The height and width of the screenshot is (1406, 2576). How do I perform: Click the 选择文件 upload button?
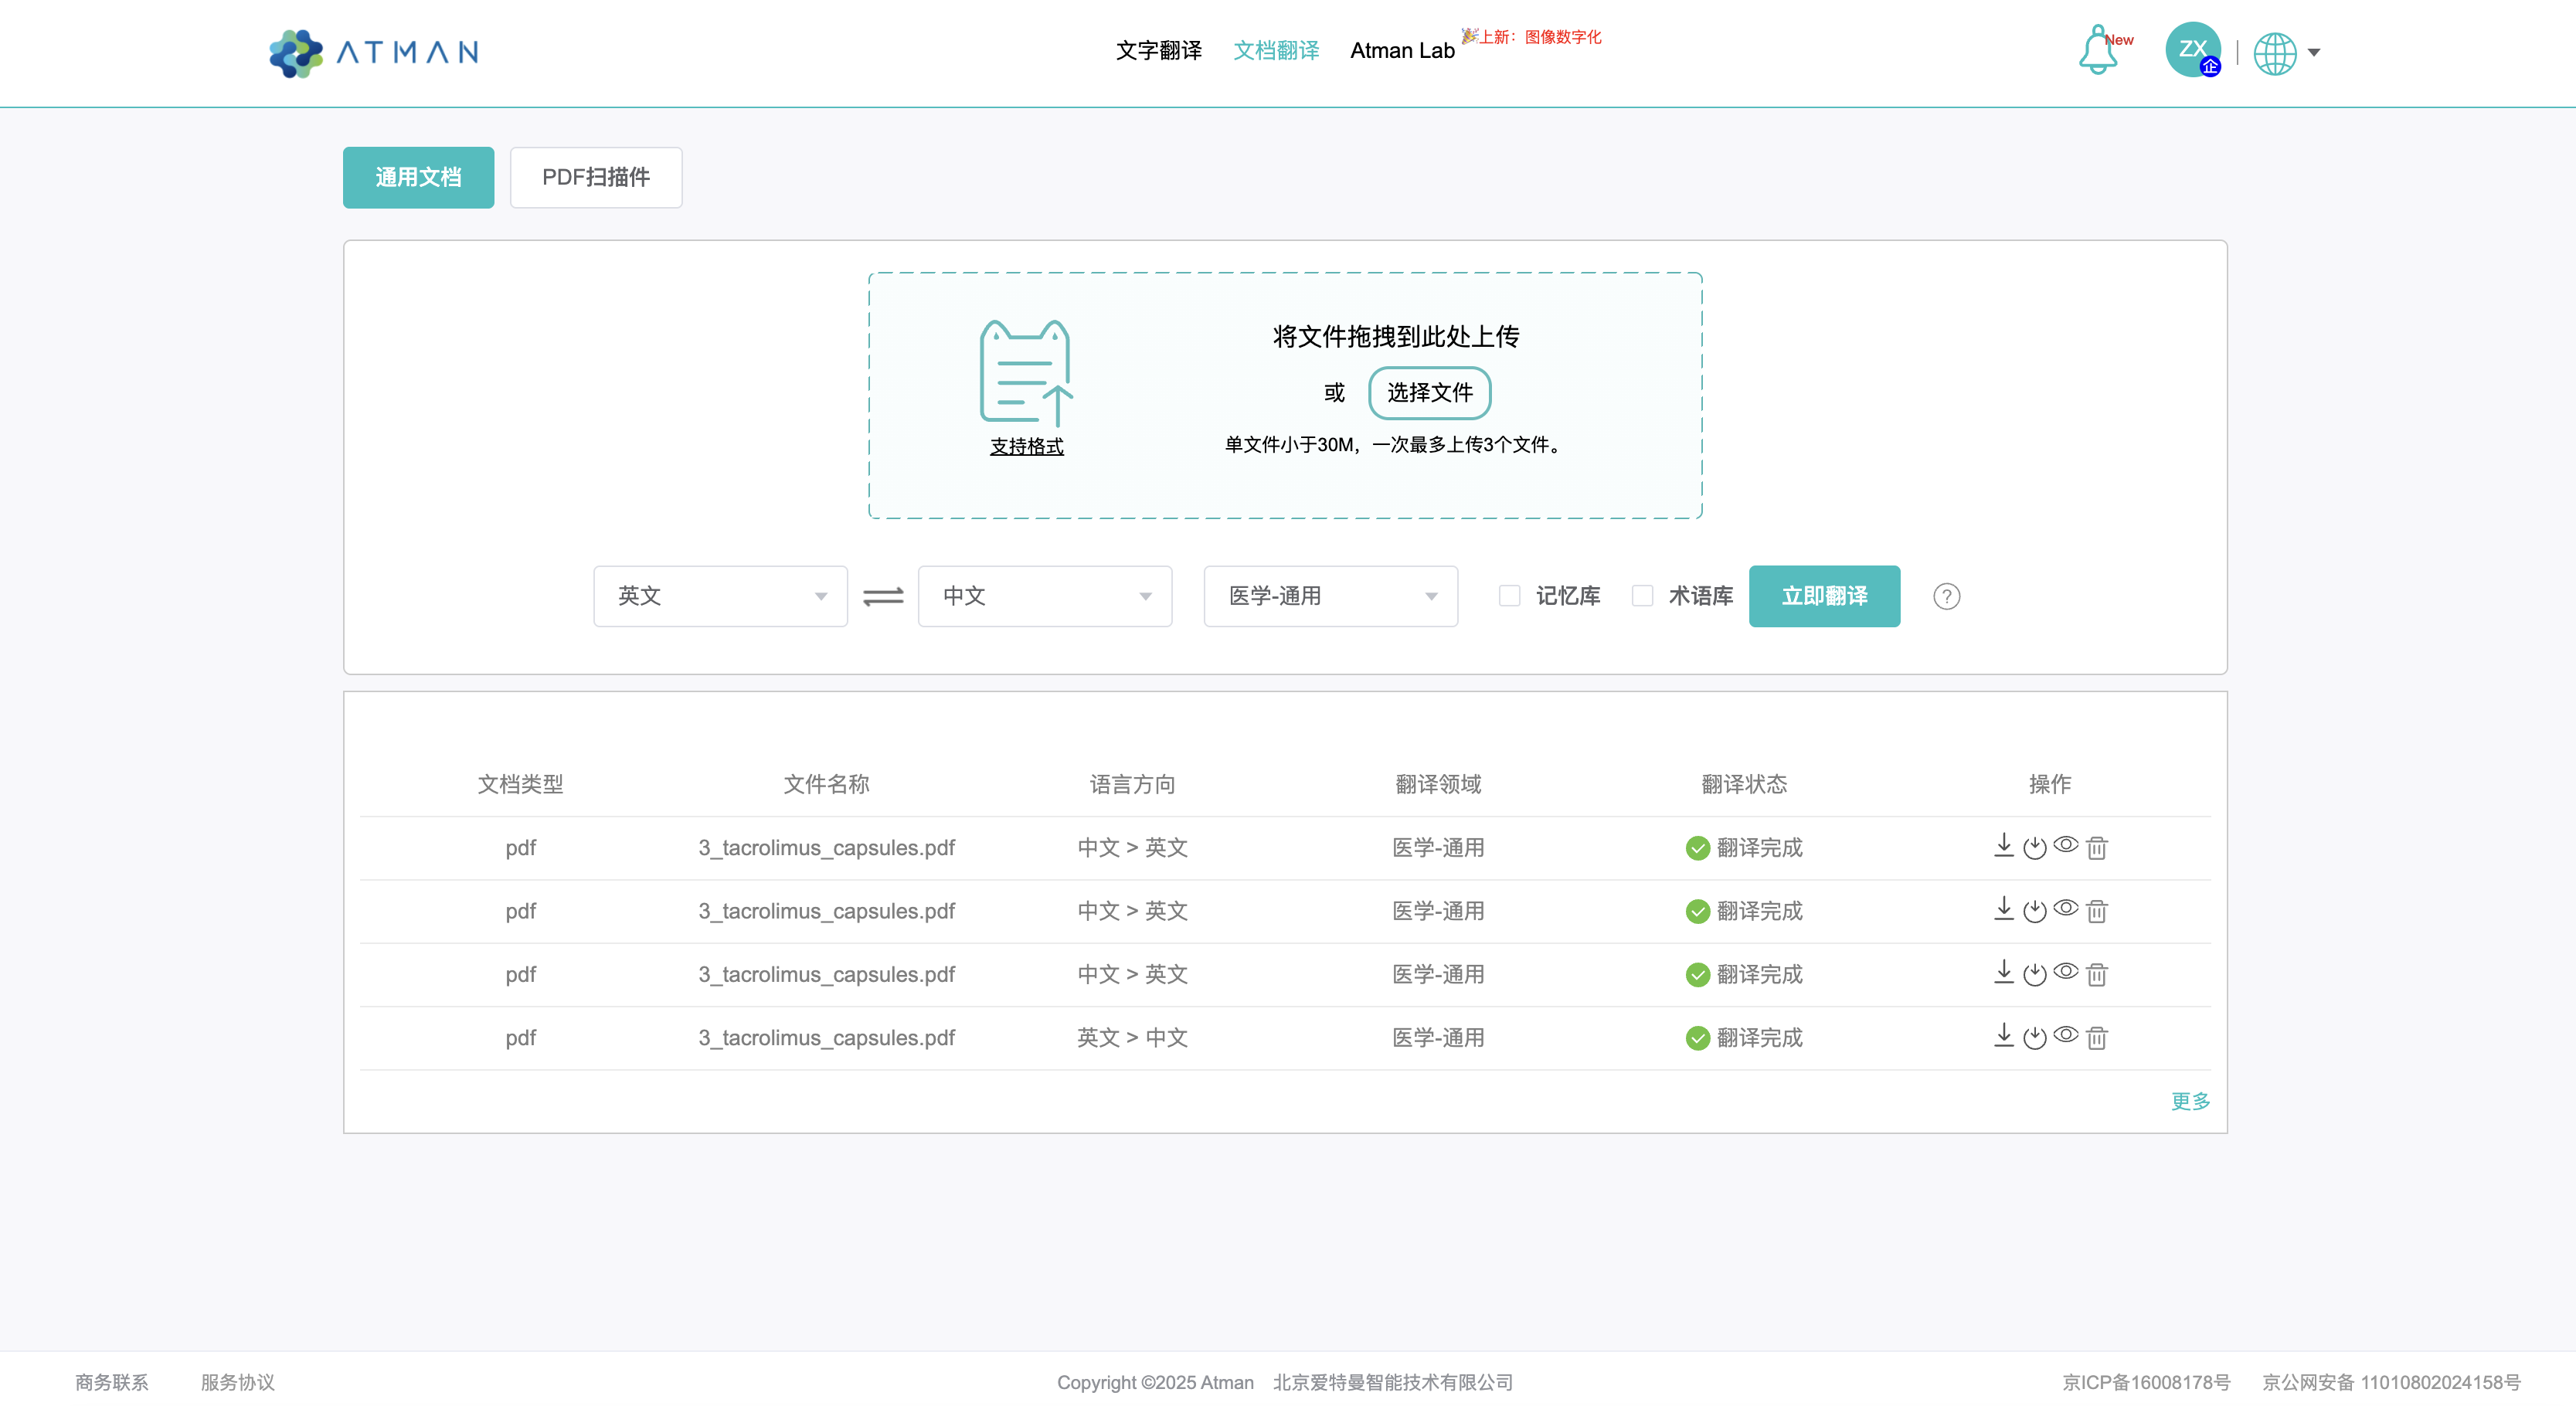point(1429,393)
